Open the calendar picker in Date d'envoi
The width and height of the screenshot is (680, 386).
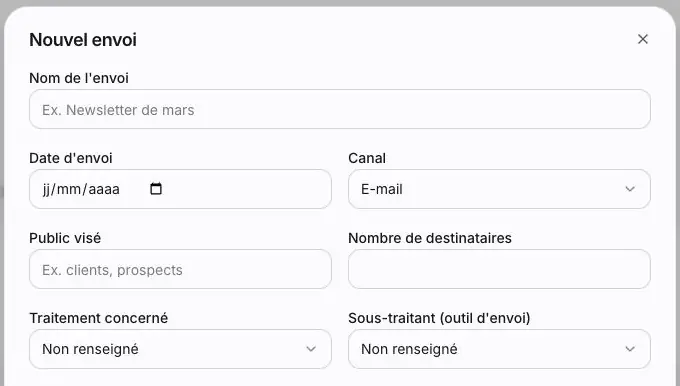[156, 189]
